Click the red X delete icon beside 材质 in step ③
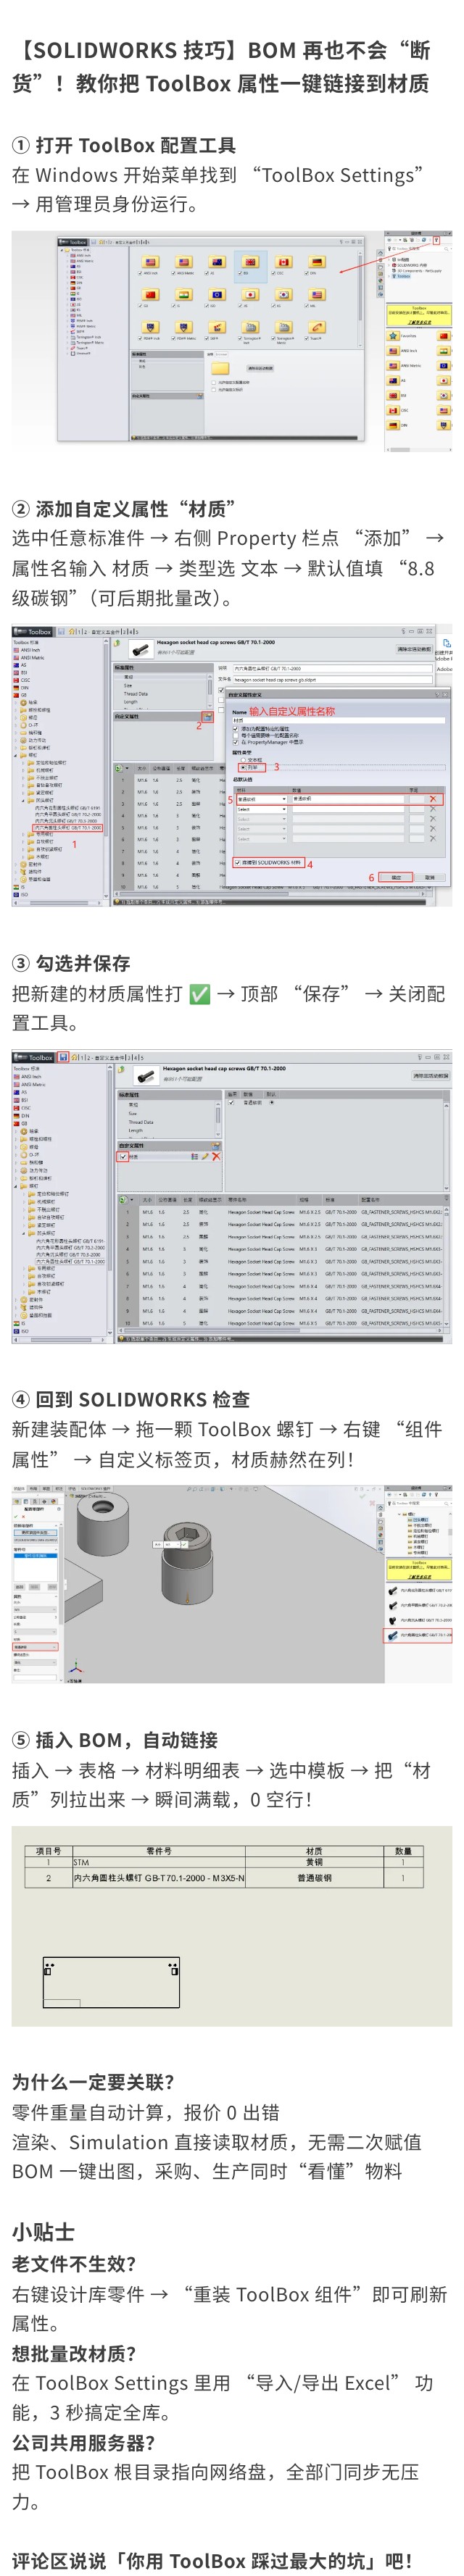This screenshot has width=464, height=2576. pos(216,1157)
